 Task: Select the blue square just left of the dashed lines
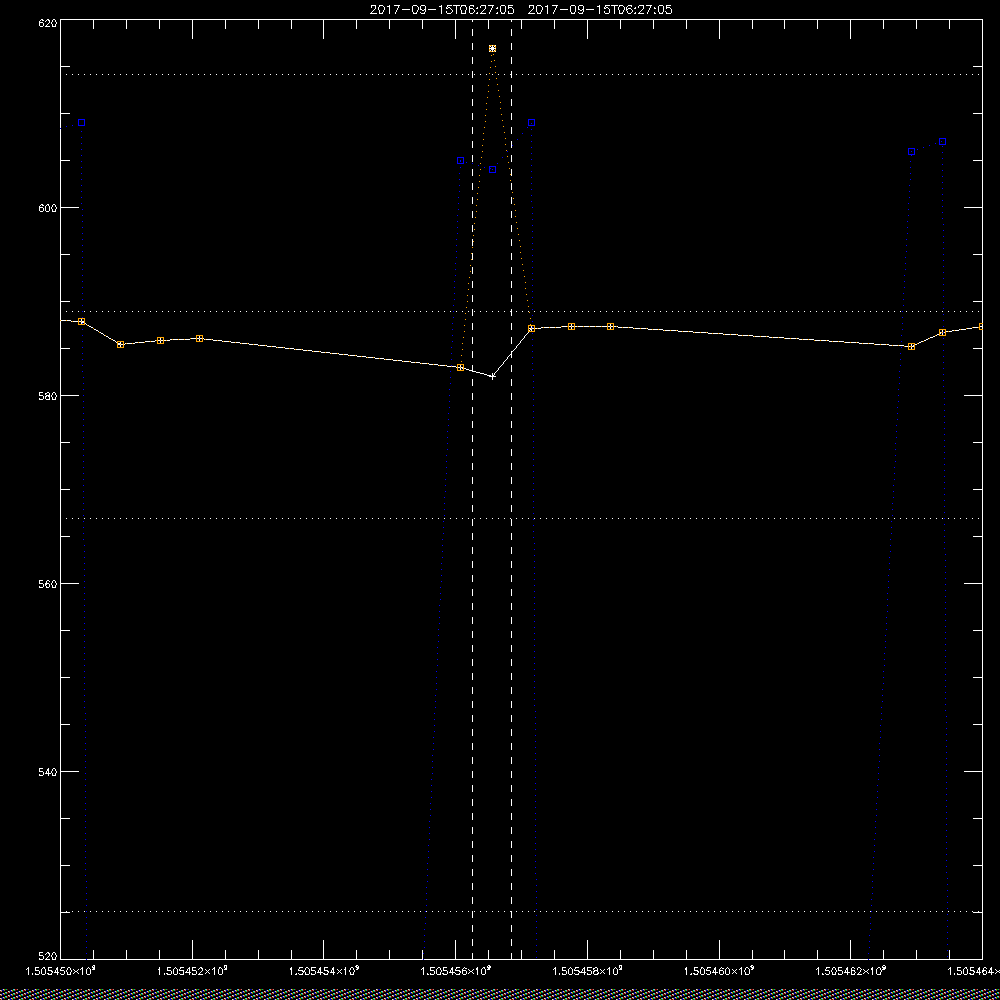[460, 161]
